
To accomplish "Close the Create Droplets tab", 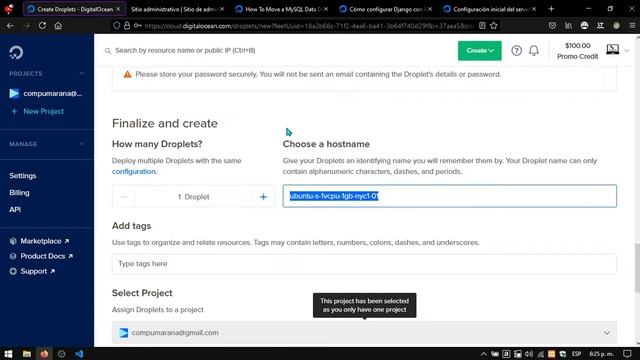I will pos(118,9).
